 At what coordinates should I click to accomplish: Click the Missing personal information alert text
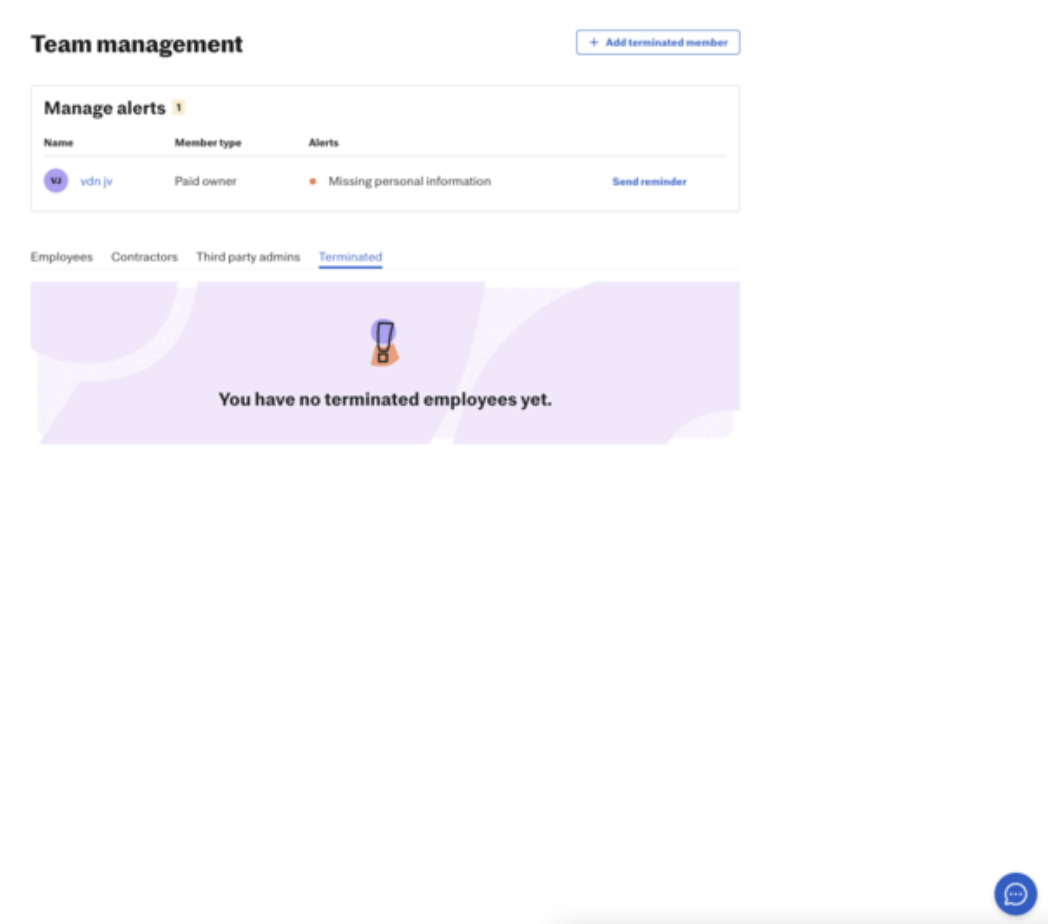pos(409,182)
